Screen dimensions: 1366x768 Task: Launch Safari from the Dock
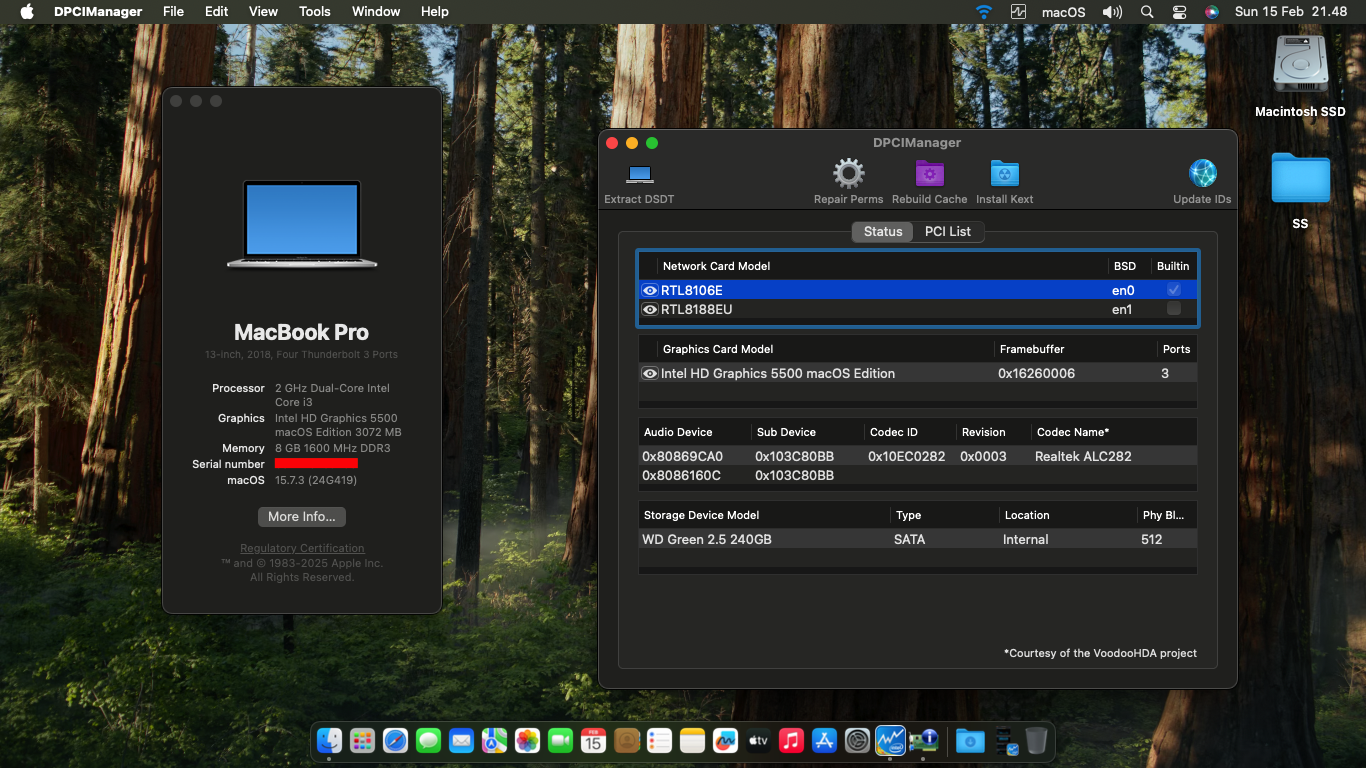click(395, 740)
